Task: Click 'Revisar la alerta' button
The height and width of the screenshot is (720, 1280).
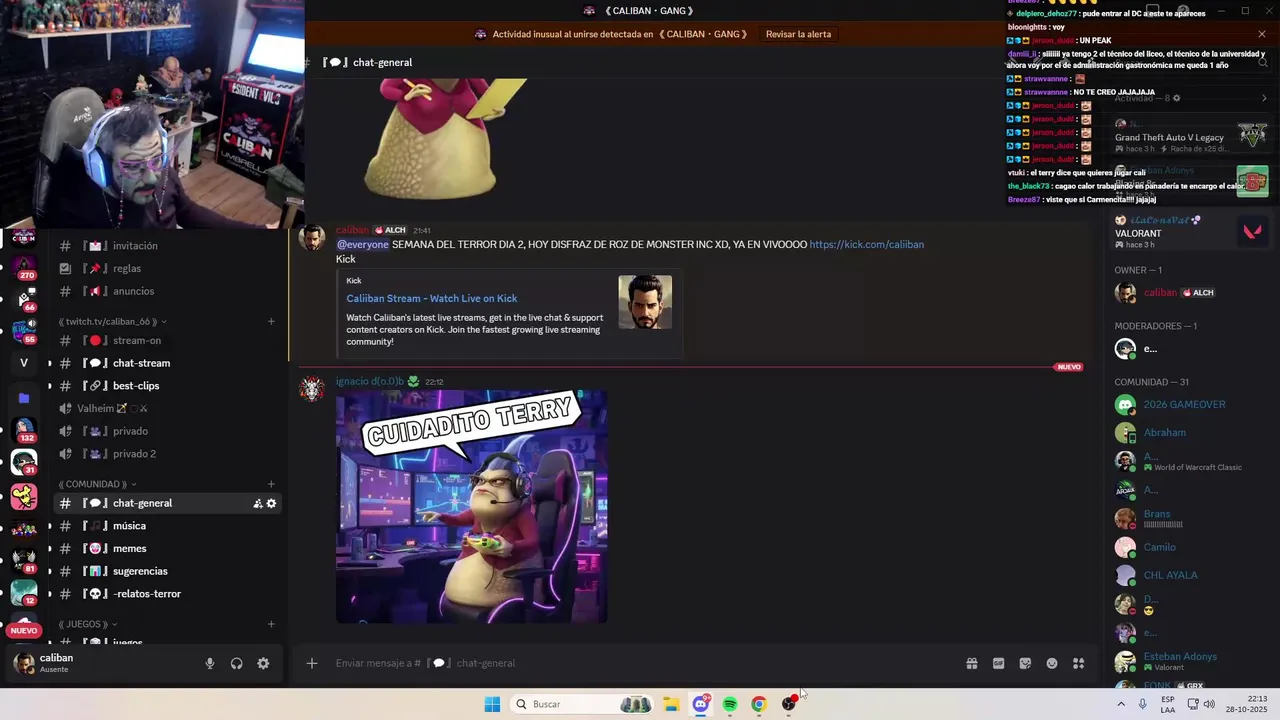Action: tap(798, 34)
